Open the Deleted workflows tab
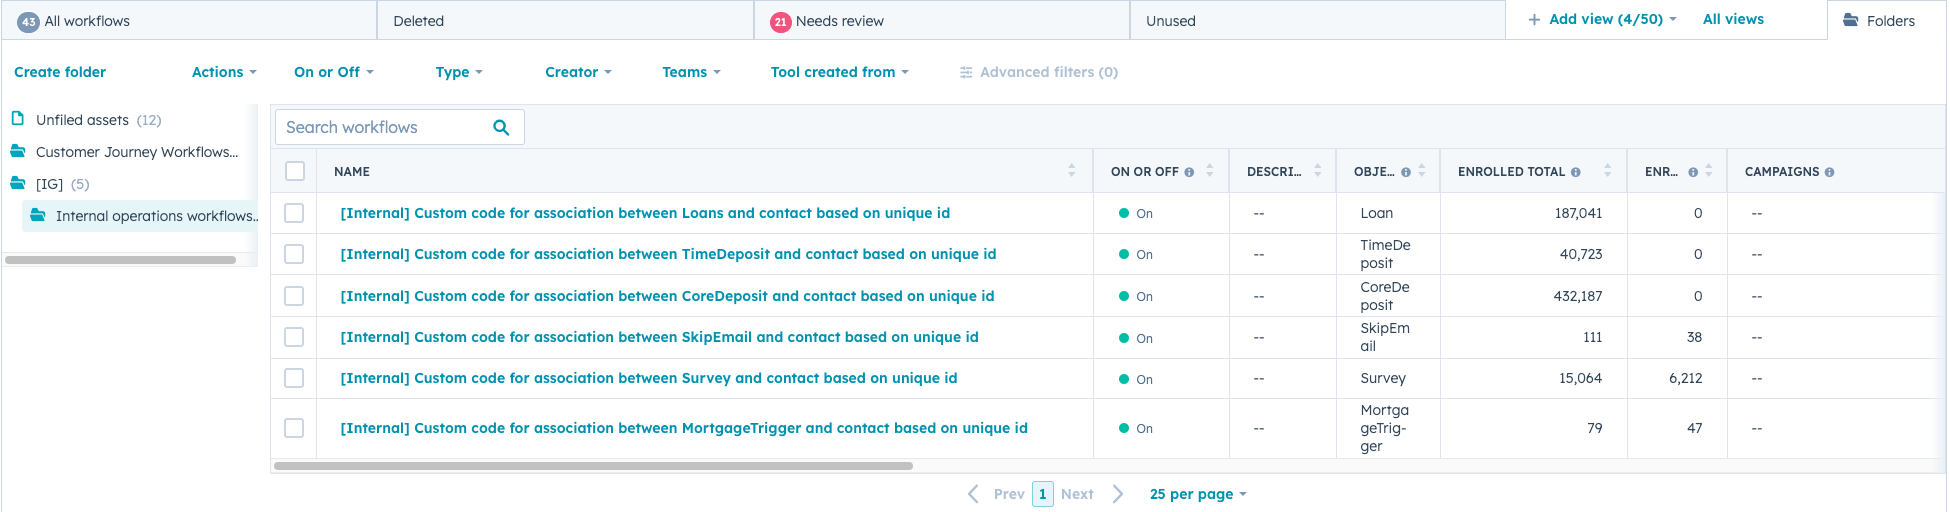1950x512 pixels. (x=418, y=21)
